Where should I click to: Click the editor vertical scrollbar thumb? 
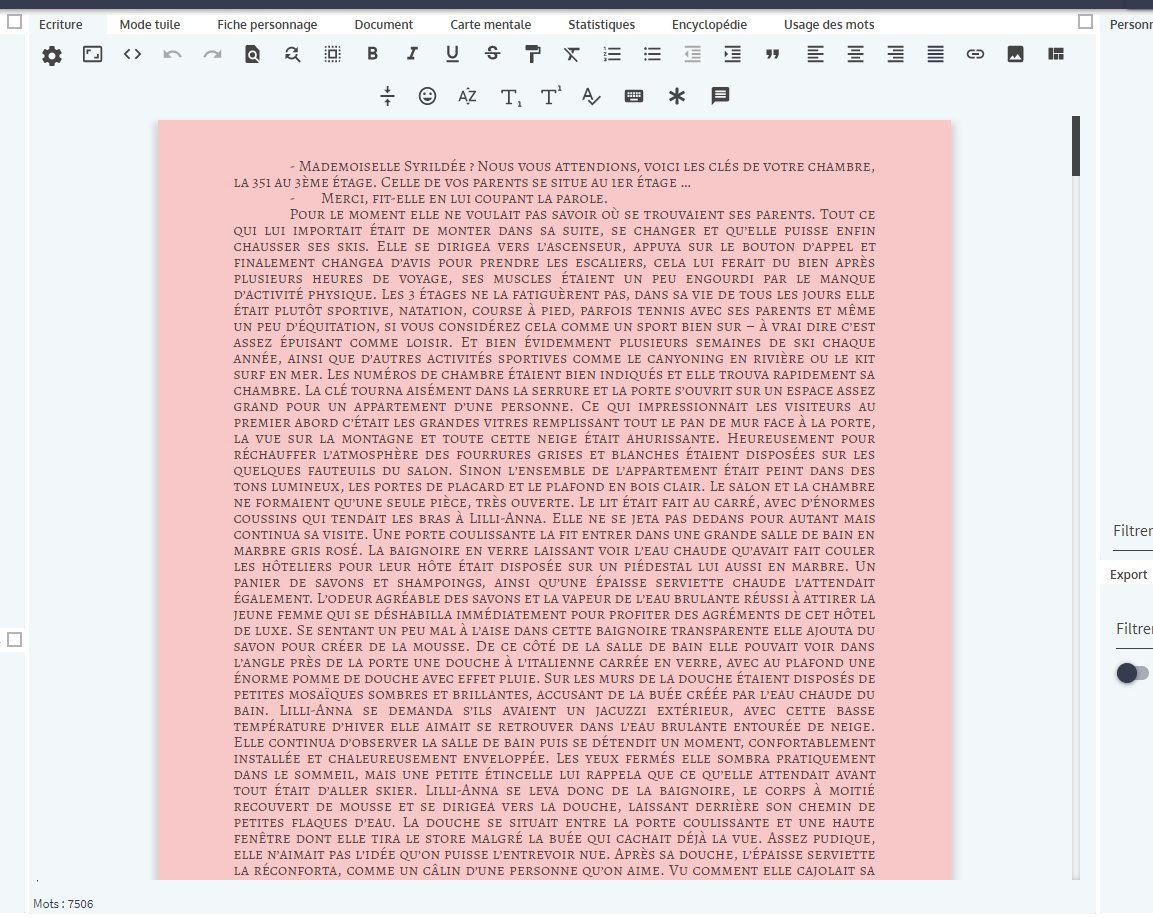1076,146
